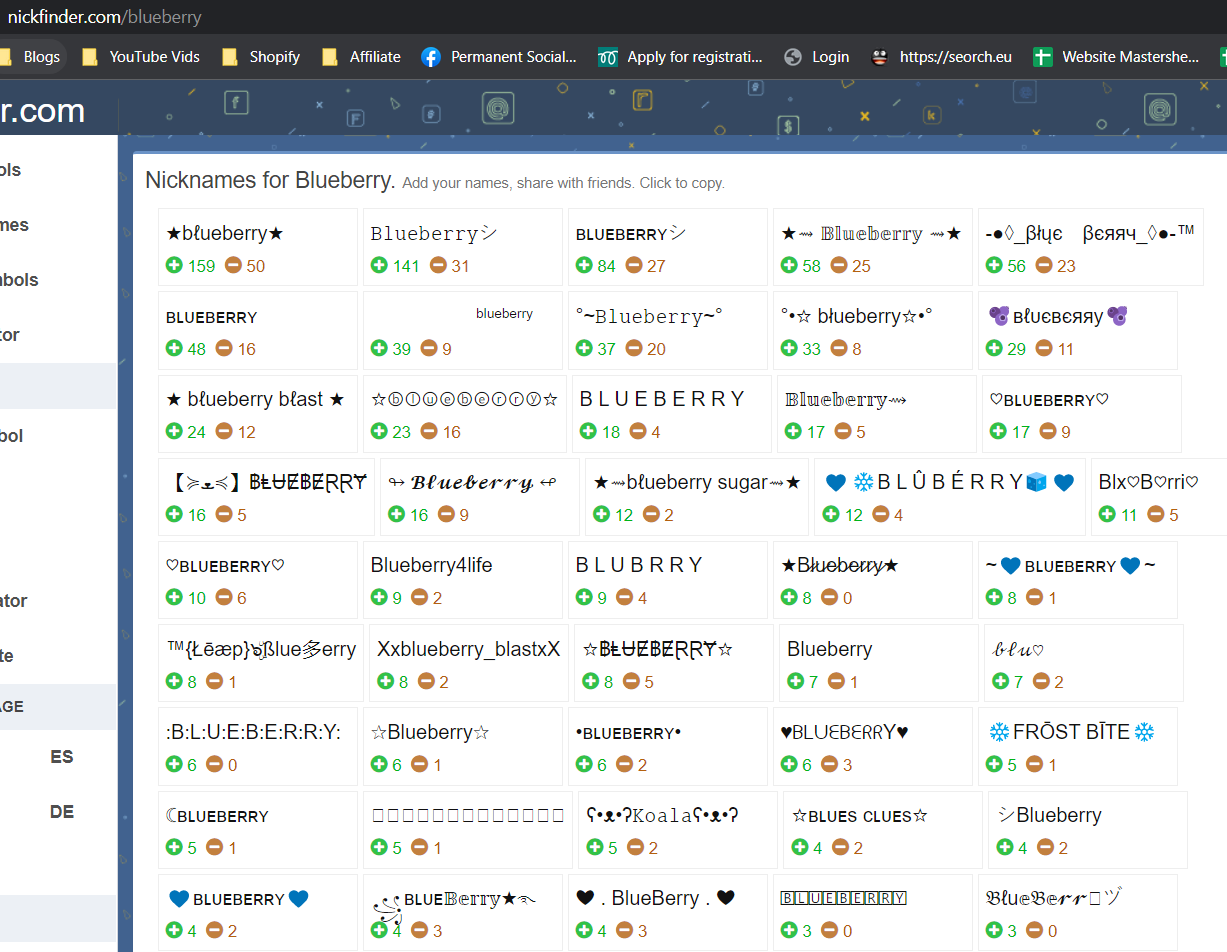Select ES in the language menu
This screenshot has width=1227, height=952.
[62, 757]
